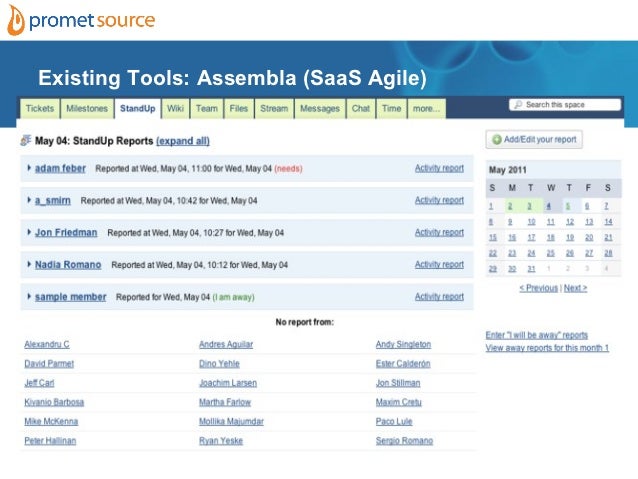Open Maxim Cretu's name link

[x=399, y=402]
